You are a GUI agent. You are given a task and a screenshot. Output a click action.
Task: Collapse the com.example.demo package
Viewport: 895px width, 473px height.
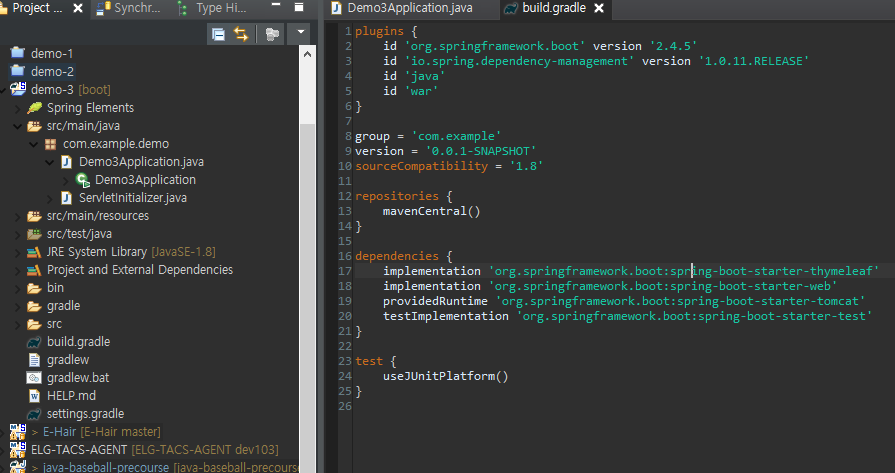33,144
